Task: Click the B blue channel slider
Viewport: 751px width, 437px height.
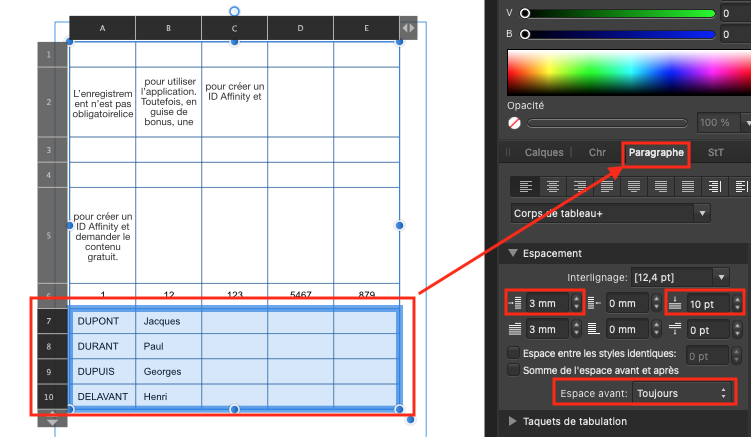Action: 618,34
